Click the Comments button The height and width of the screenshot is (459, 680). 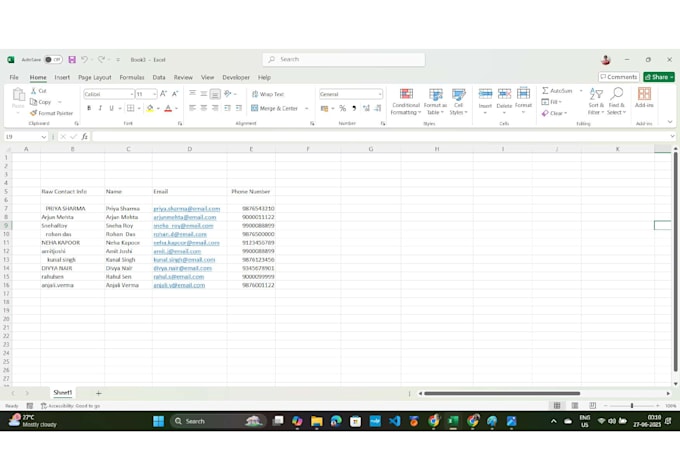(x=619, y=77)
